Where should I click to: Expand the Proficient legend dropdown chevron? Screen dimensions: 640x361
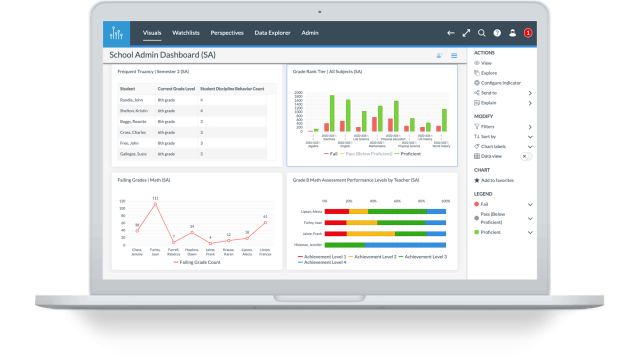(530, 233)
